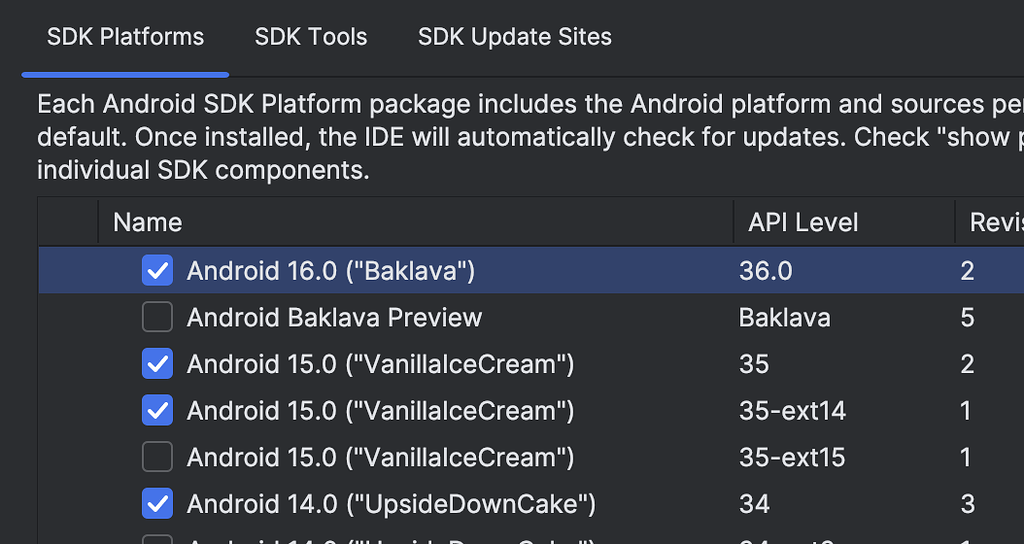The image size is (1024, 544).
Task: Click the 35-ext14 API level cell
Action: [x=792, y=410]
